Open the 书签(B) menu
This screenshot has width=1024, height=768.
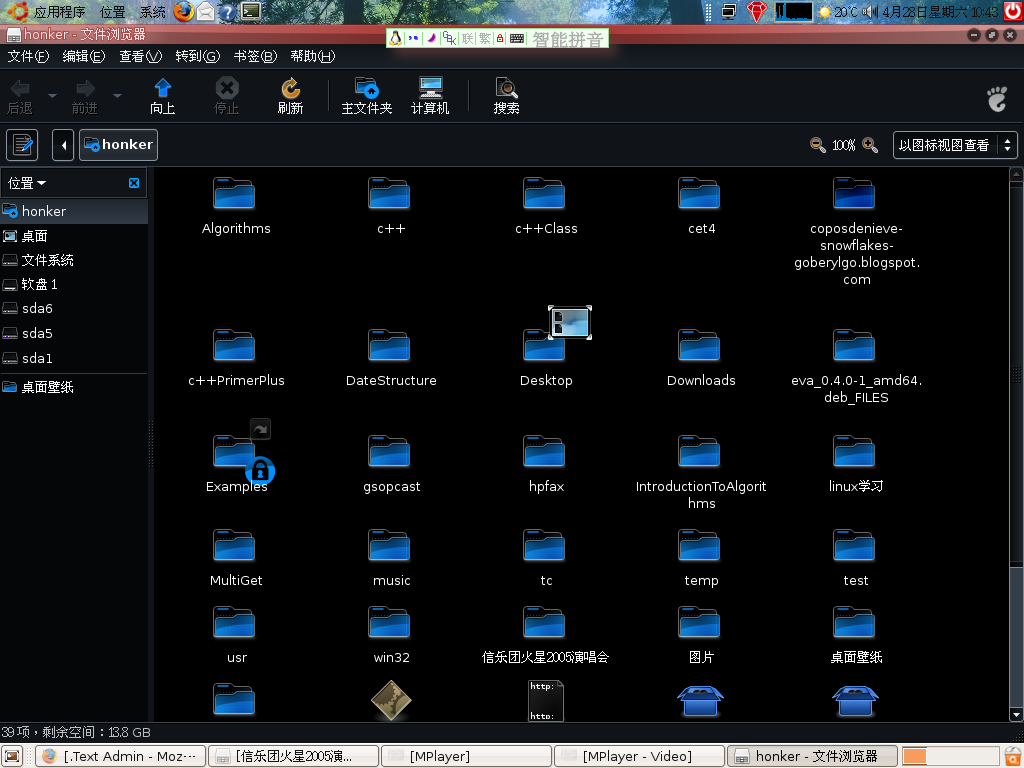pos(255,56)
